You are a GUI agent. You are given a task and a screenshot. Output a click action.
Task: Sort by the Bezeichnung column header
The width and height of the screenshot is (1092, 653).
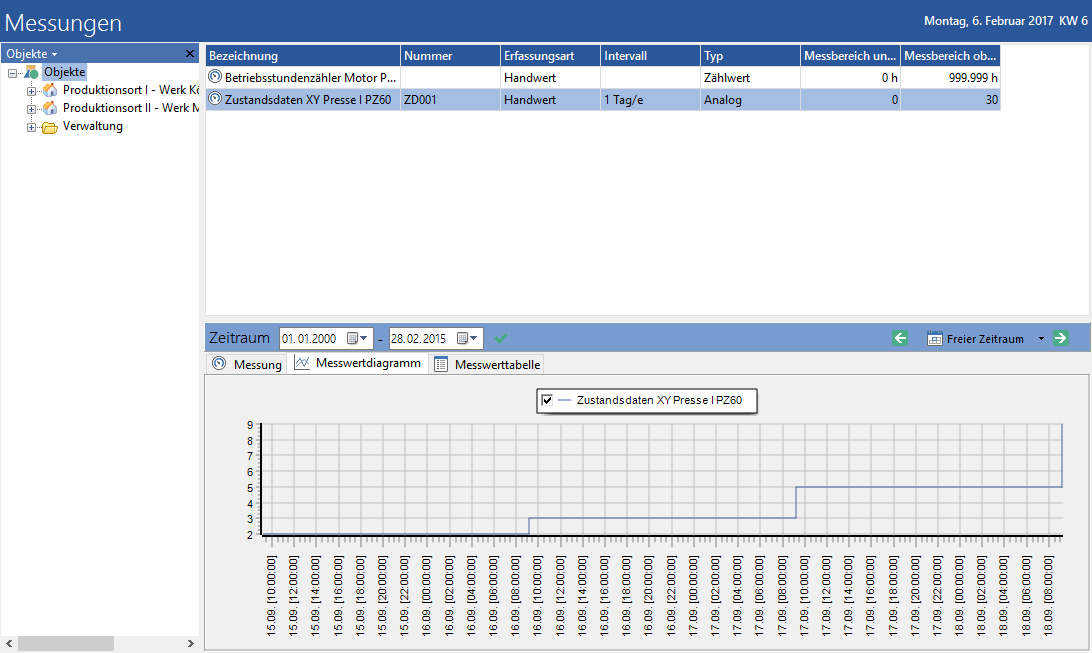(x=302, y=56)
